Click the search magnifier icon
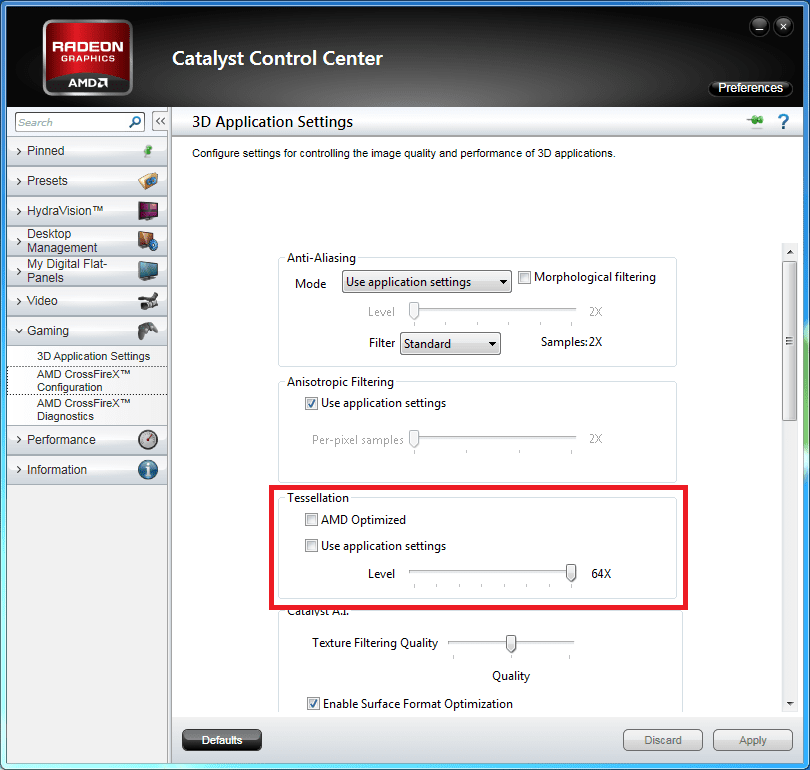Image resolution: width=810 pixels, height=770 pixels. [135, 122]
